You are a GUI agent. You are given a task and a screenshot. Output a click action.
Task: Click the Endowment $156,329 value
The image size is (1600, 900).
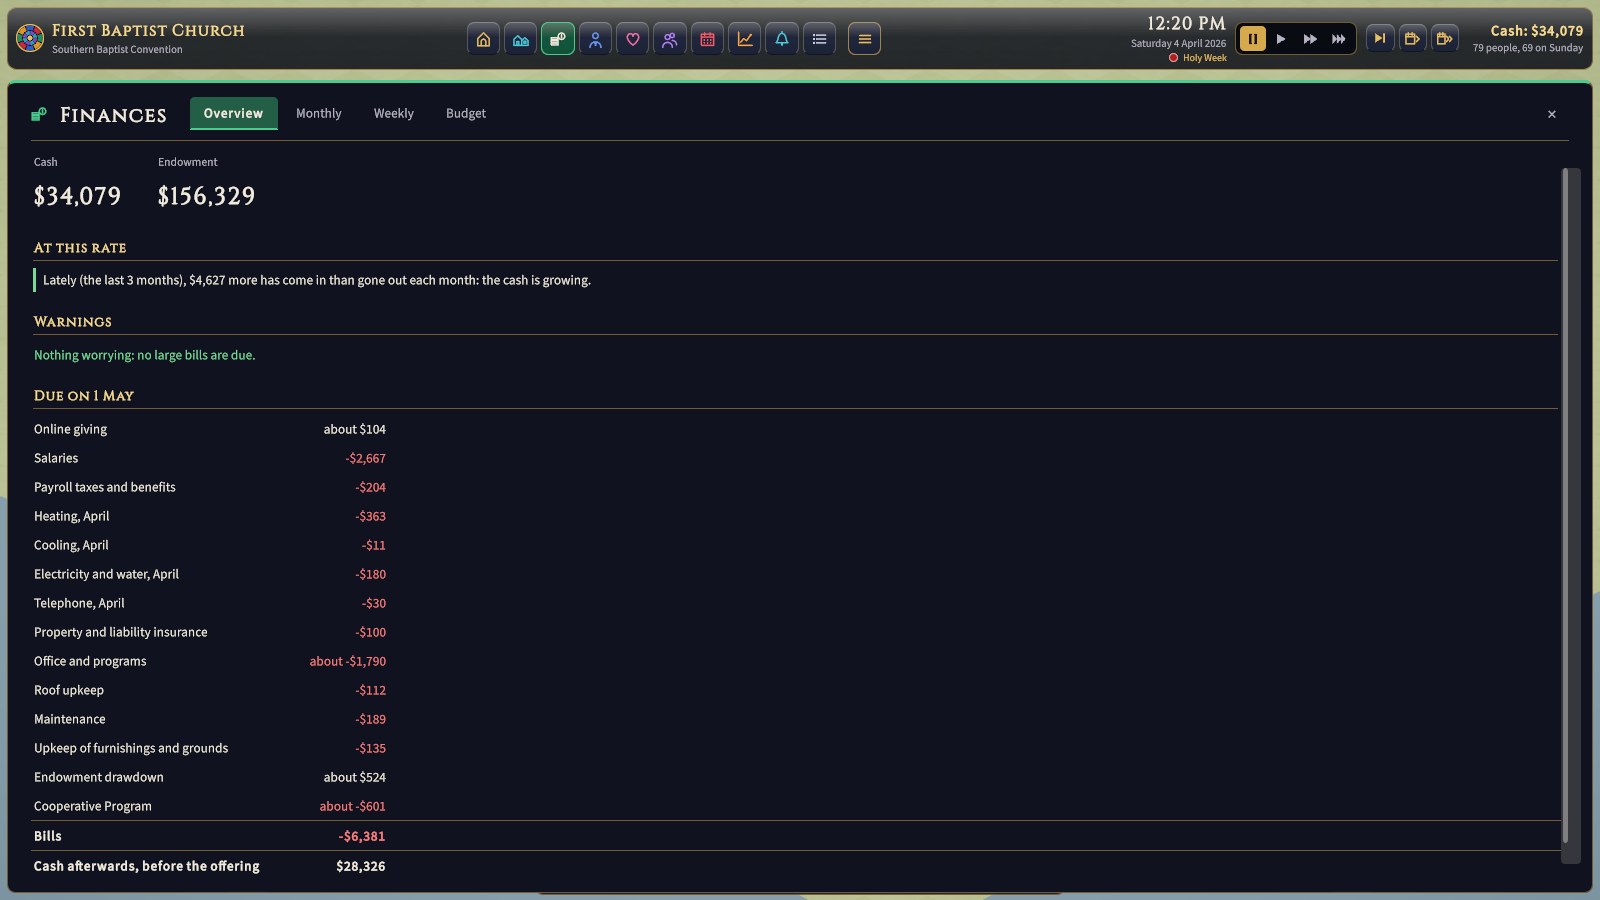[x=206, y=196]
